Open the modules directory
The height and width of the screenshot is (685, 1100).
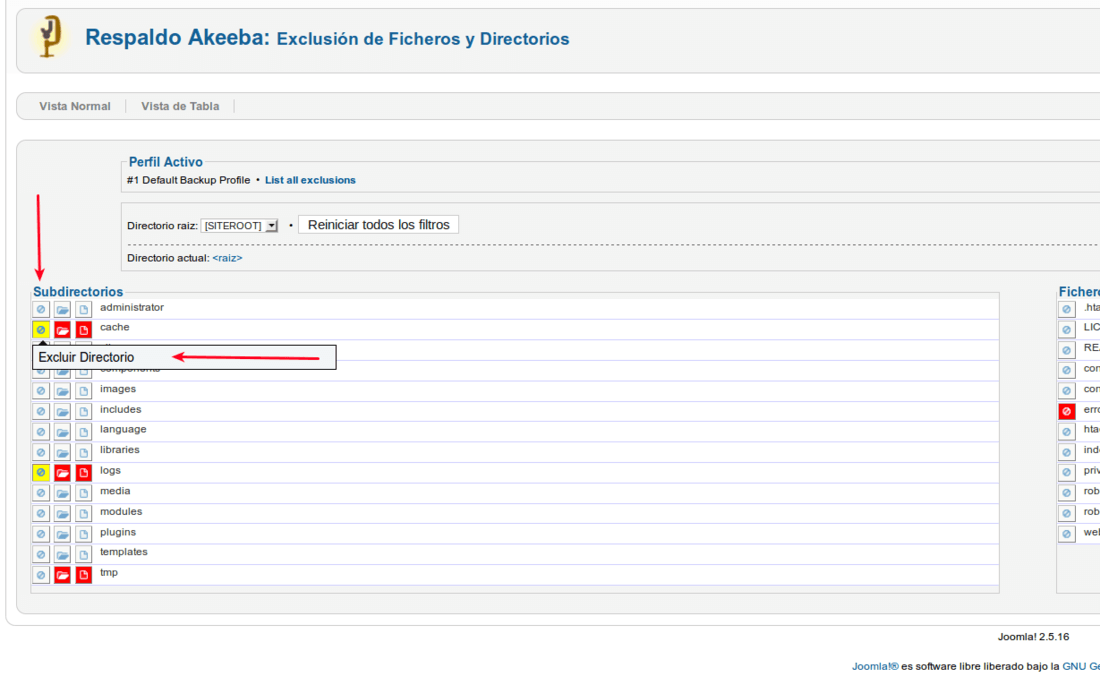pyautogui.click(x=121, y=512)
